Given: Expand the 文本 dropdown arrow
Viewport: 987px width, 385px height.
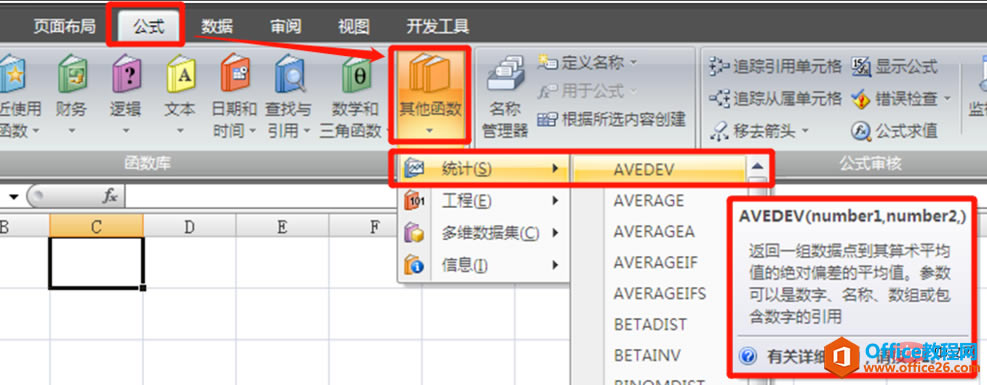Looking at the screenshot, I should tap(179, 131).
